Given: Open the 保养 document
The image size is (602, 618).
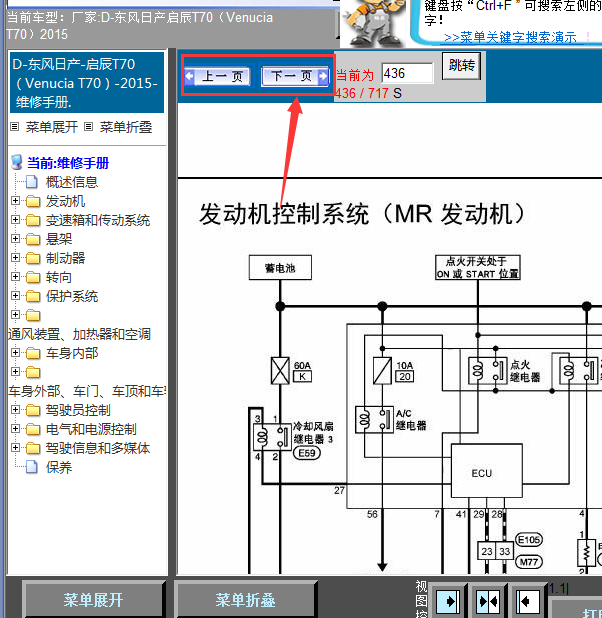Looking at the screenshot, I should 59,467.
